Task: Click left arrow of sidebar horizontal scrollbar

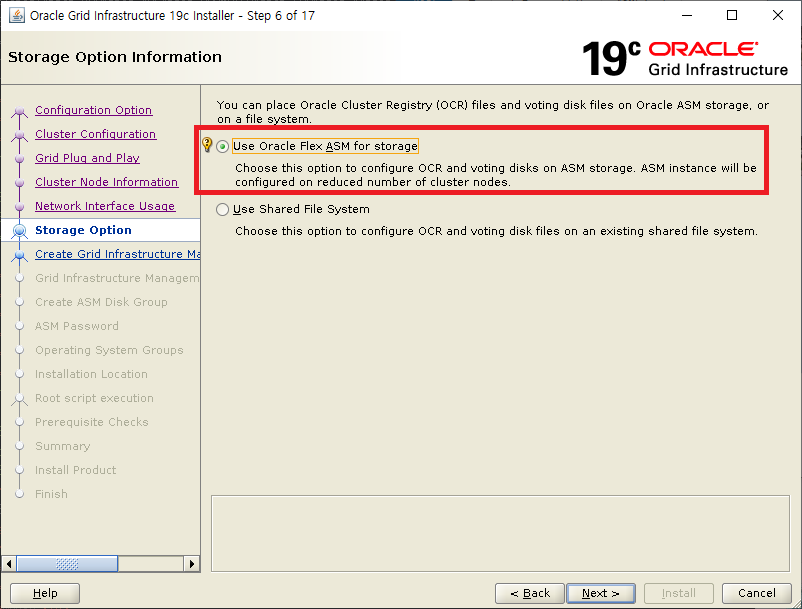Action: pyautogui.click(x=9, y=564)
